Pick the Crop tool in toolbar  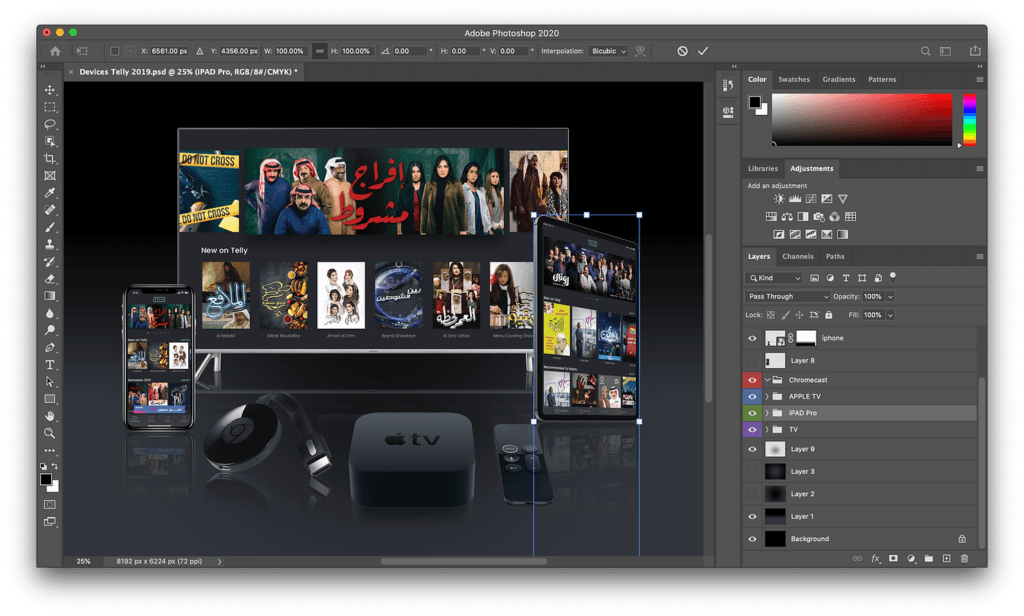50,159
